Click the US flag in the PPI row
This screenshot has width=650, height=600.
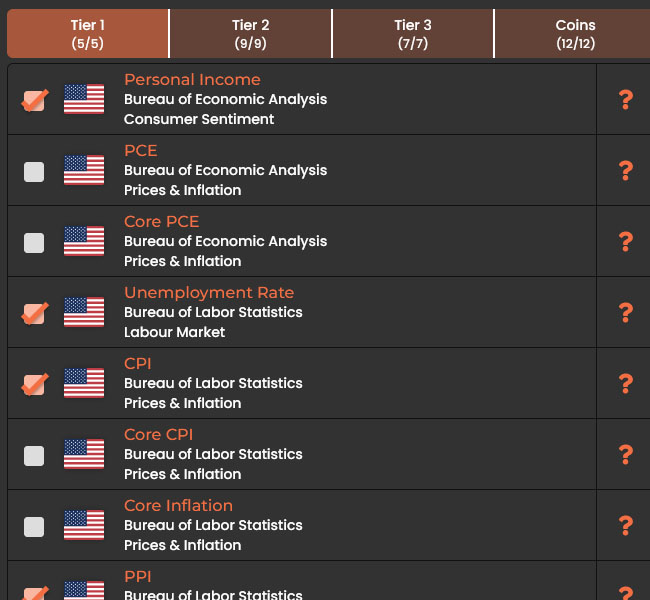[x=84, y=590]
